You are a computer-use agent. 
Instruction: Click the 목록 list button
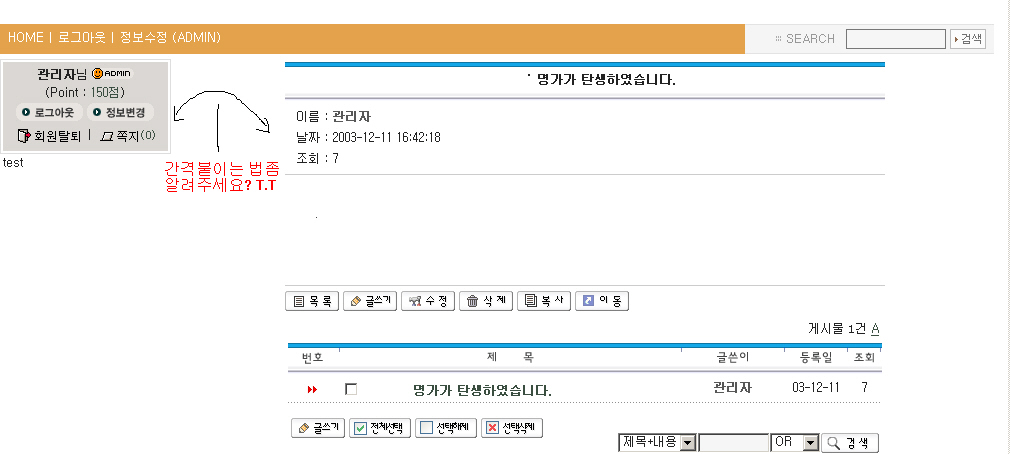[312, 301]
